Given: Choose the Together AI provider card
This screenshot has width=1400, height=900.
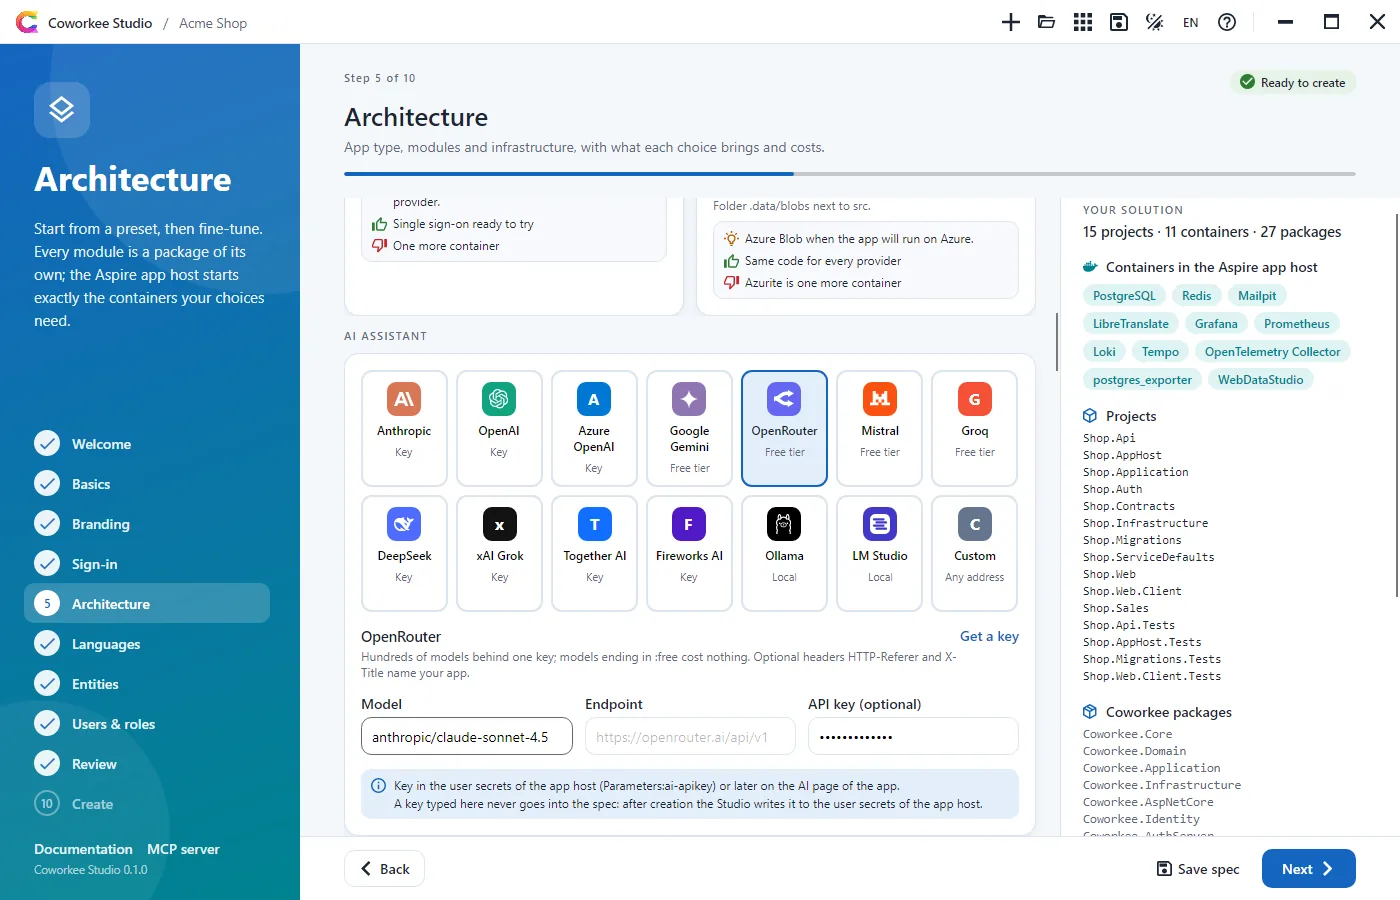Looking at the screenshot, I should [594, 553].
